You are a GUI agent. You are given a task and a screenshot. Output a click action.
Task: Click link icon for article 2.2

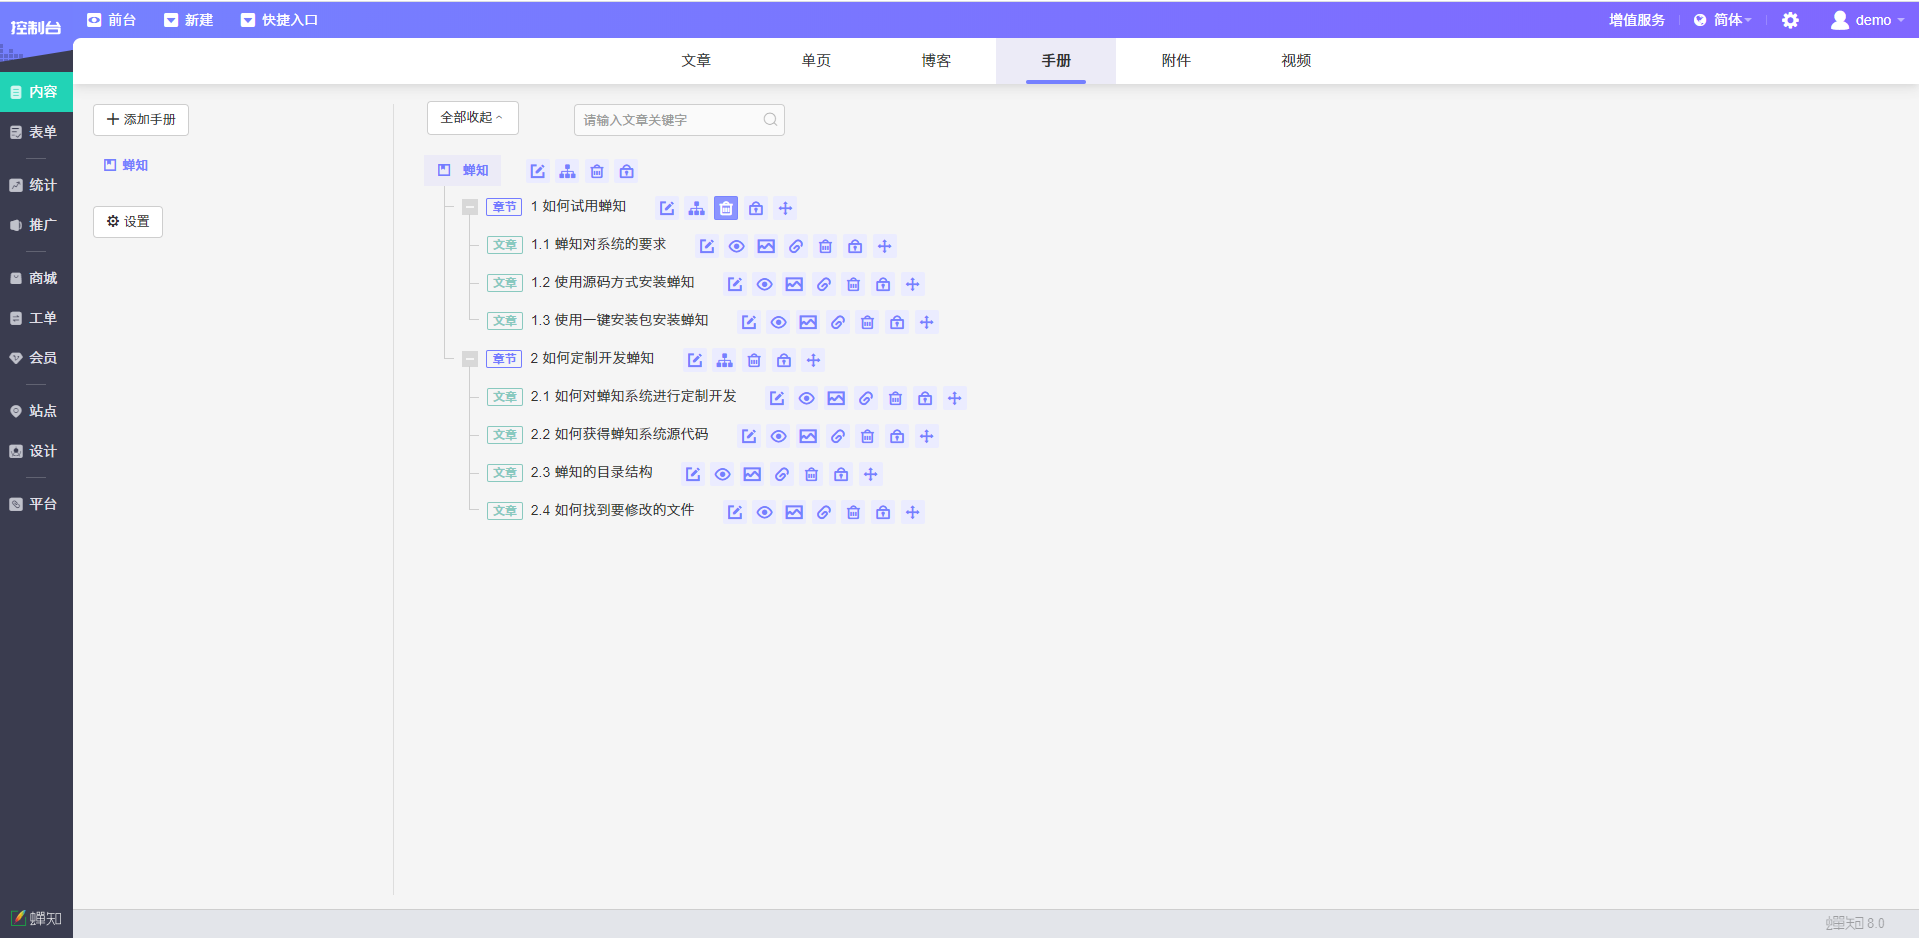tap(838, 436)
